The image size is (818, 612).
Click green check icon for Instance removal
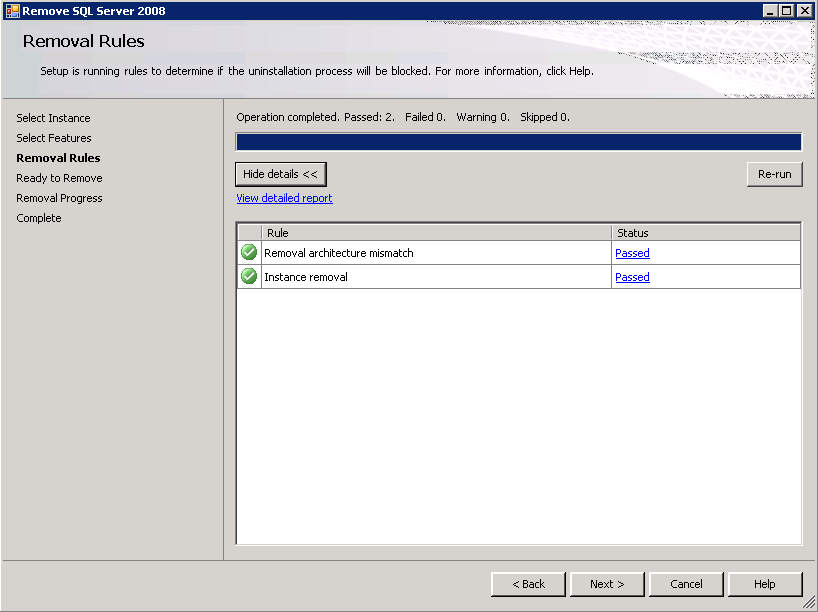pos(249,277)
